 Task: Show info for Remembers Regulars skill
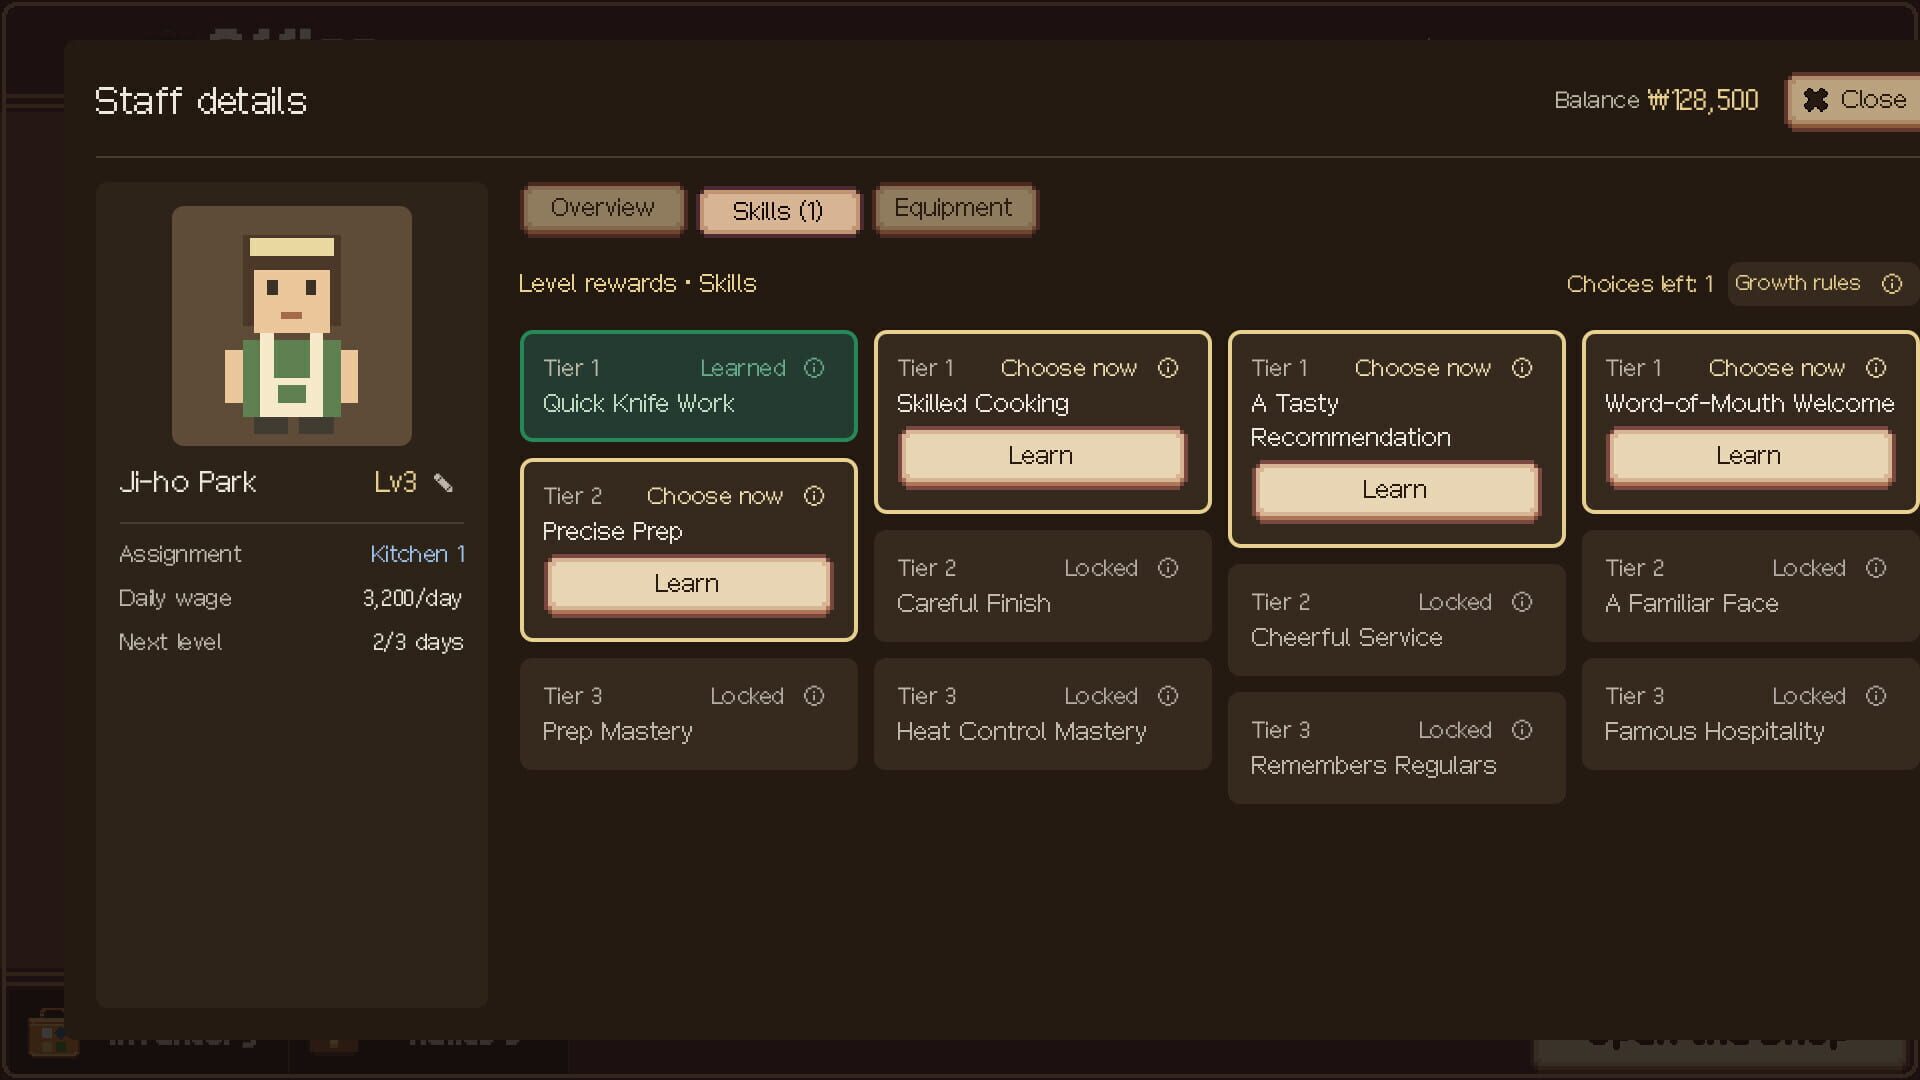1522,730
